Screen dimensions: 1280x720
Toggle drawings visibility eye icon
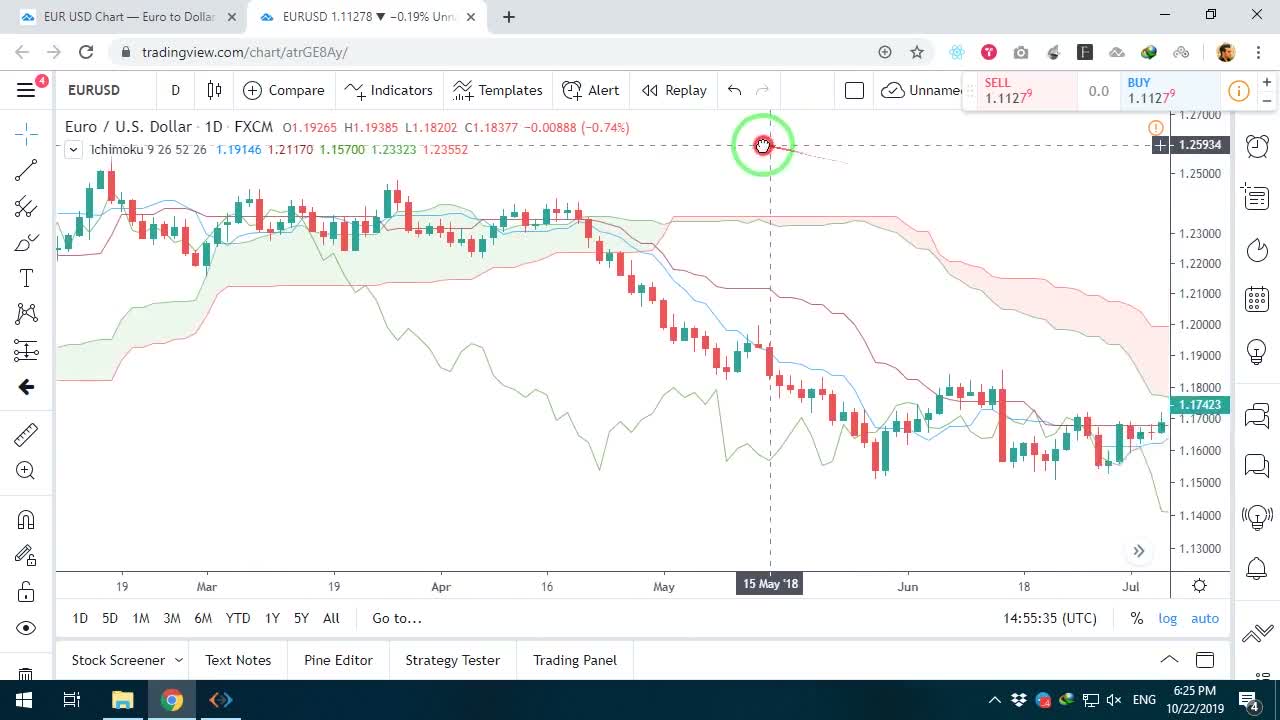coord(26,628)
